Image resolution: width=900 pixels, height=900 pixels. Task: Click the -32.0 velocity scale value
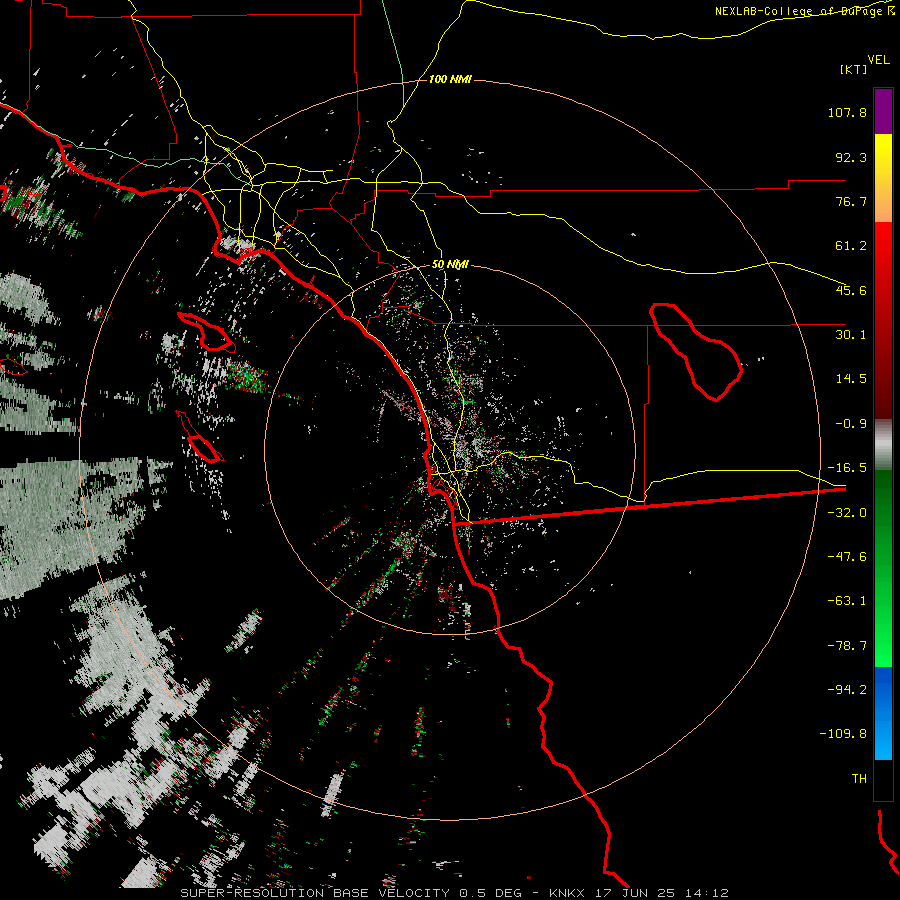tap(847, 513)
